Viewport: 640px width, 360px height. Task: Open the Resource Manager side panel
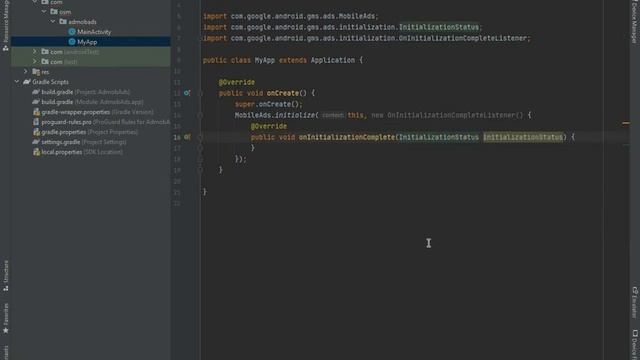pos(6,25)
